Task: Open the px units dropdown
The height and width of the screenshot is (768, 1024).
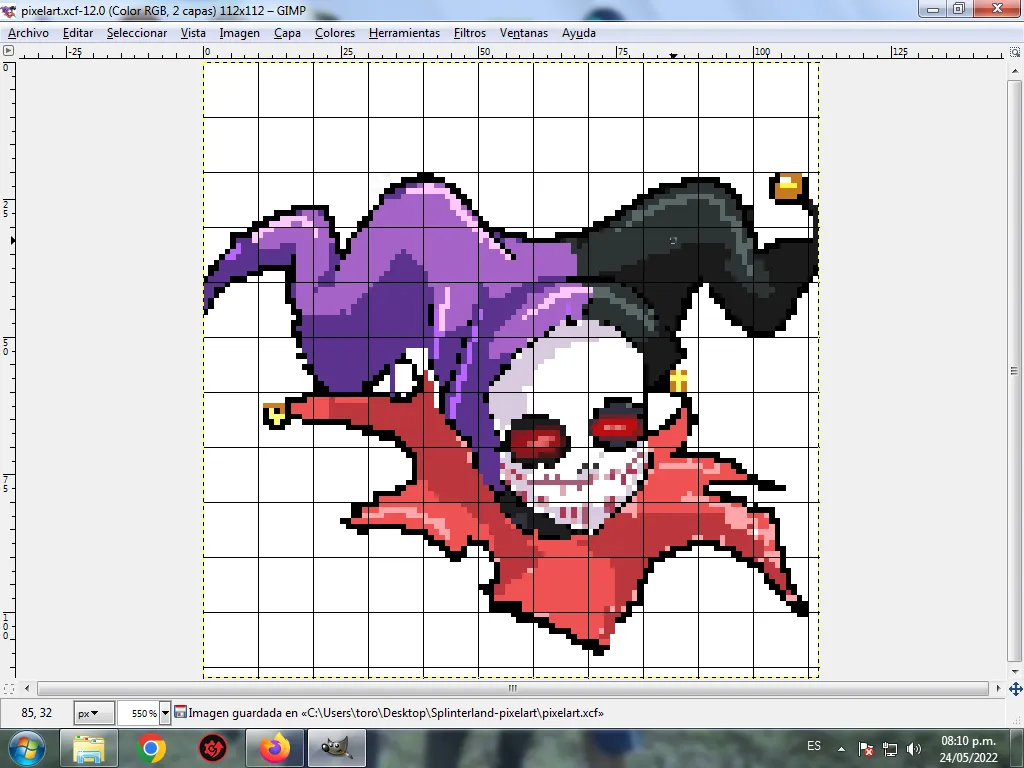Action: coord(94,713)
